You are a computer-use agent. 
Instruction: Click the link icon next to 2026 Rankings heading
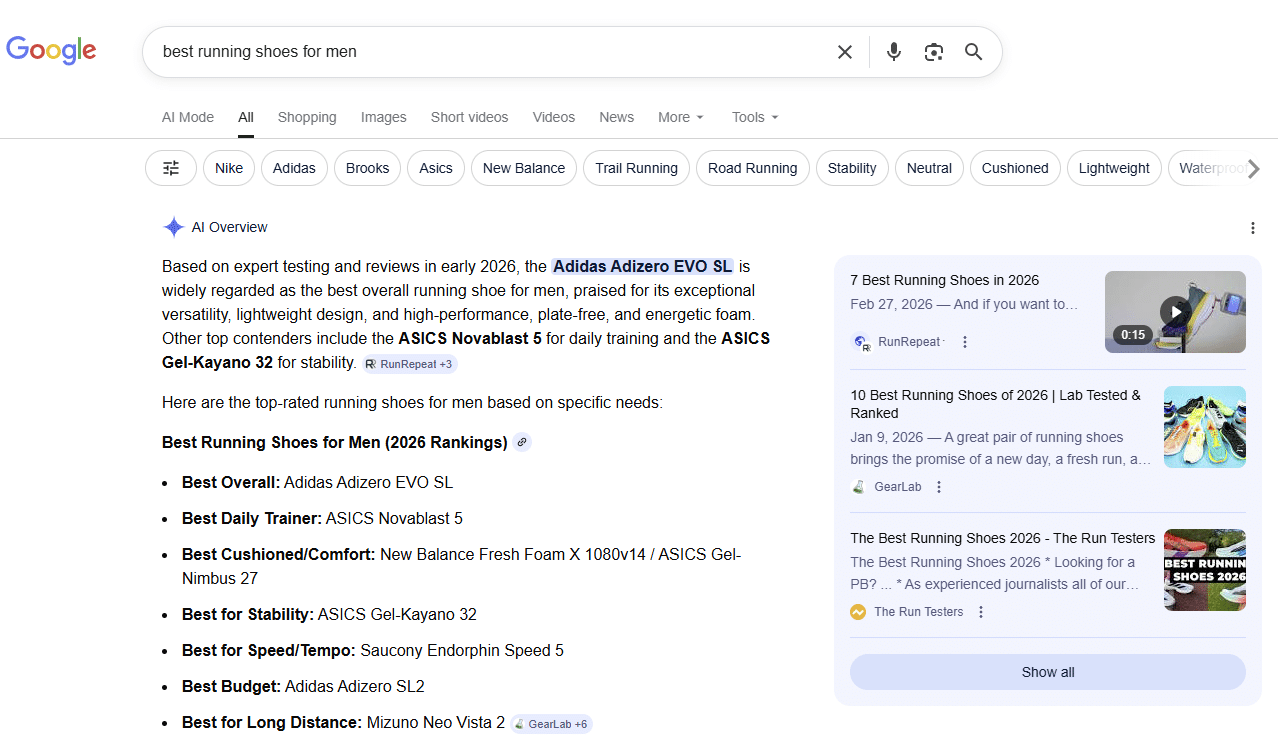coord(521,442)
